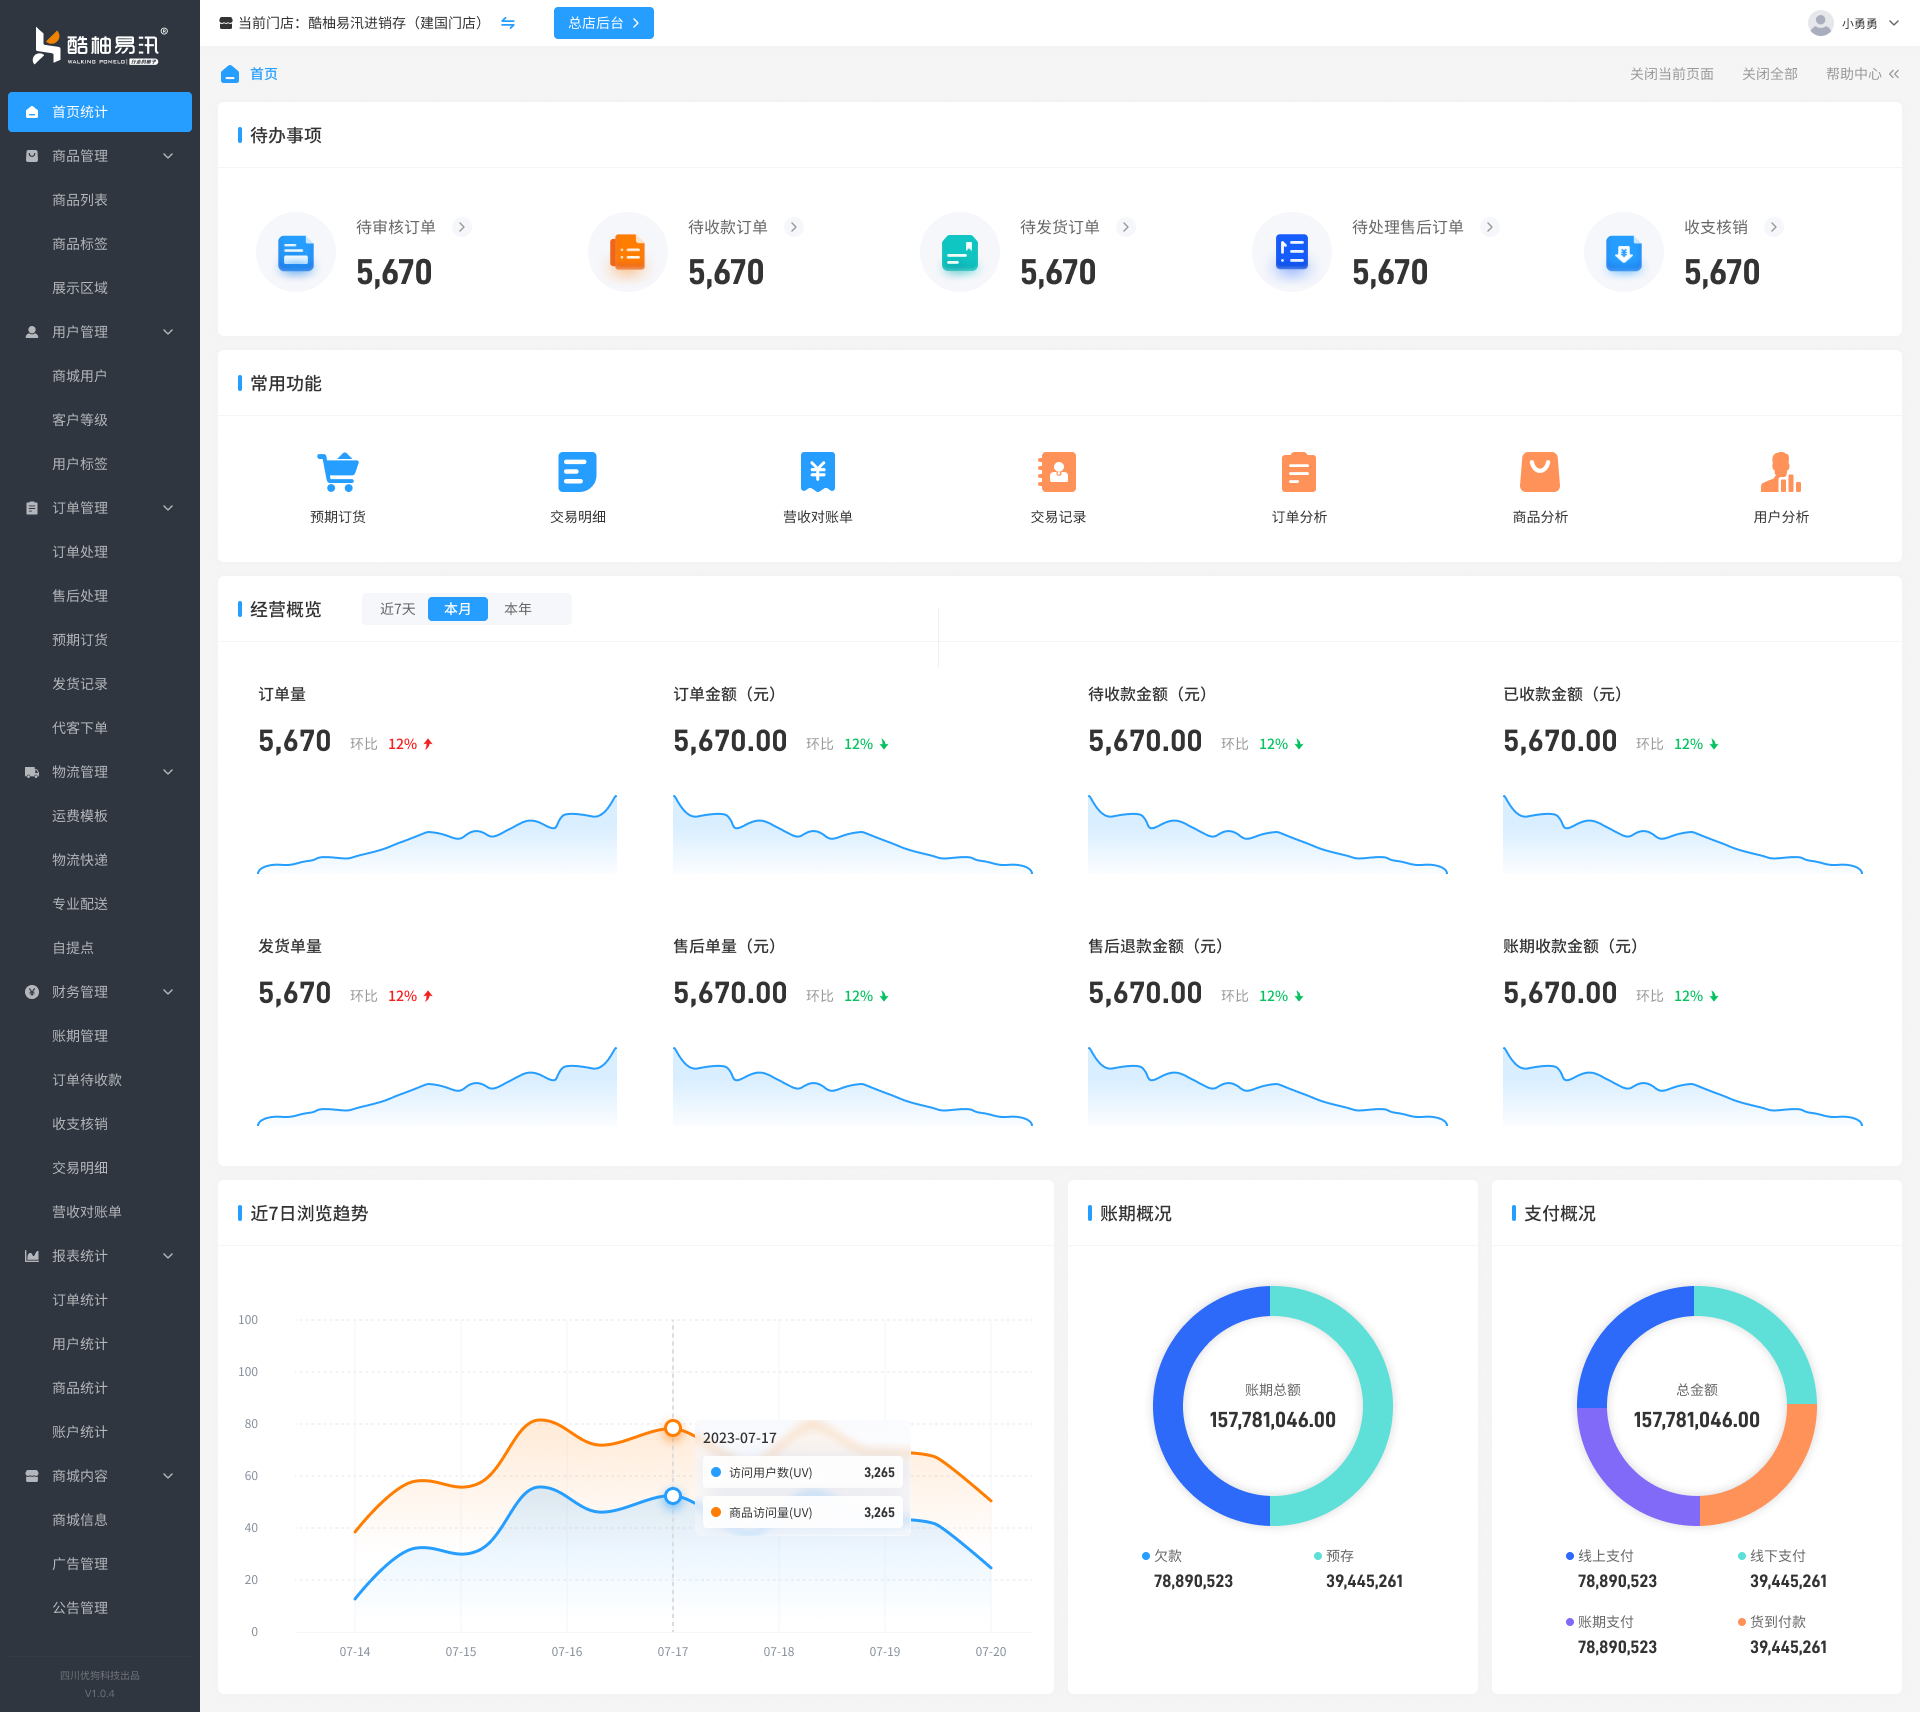Click the 总店后台 button
1920x1712 pixels.
point(603,23)
